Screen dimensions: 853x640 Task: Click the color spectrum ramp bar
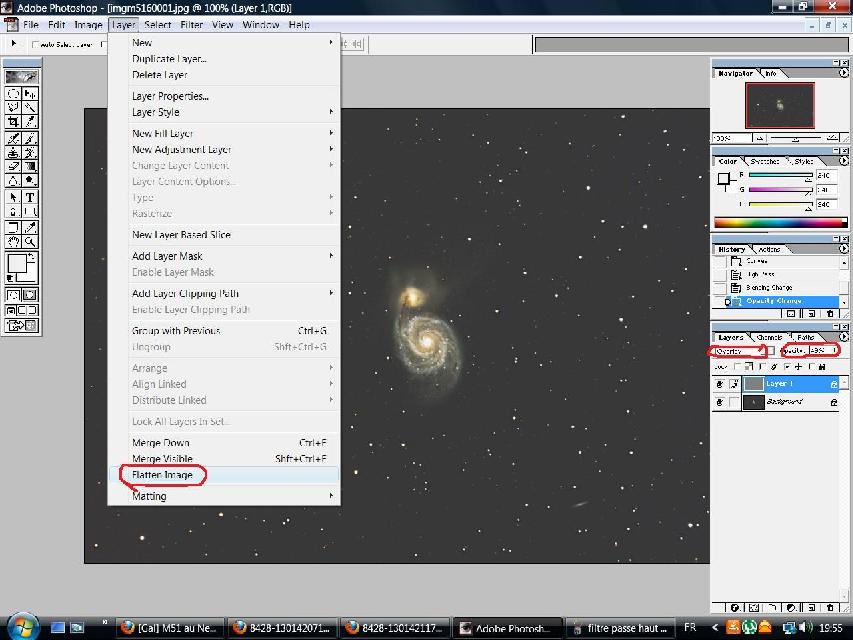(781, 222)
